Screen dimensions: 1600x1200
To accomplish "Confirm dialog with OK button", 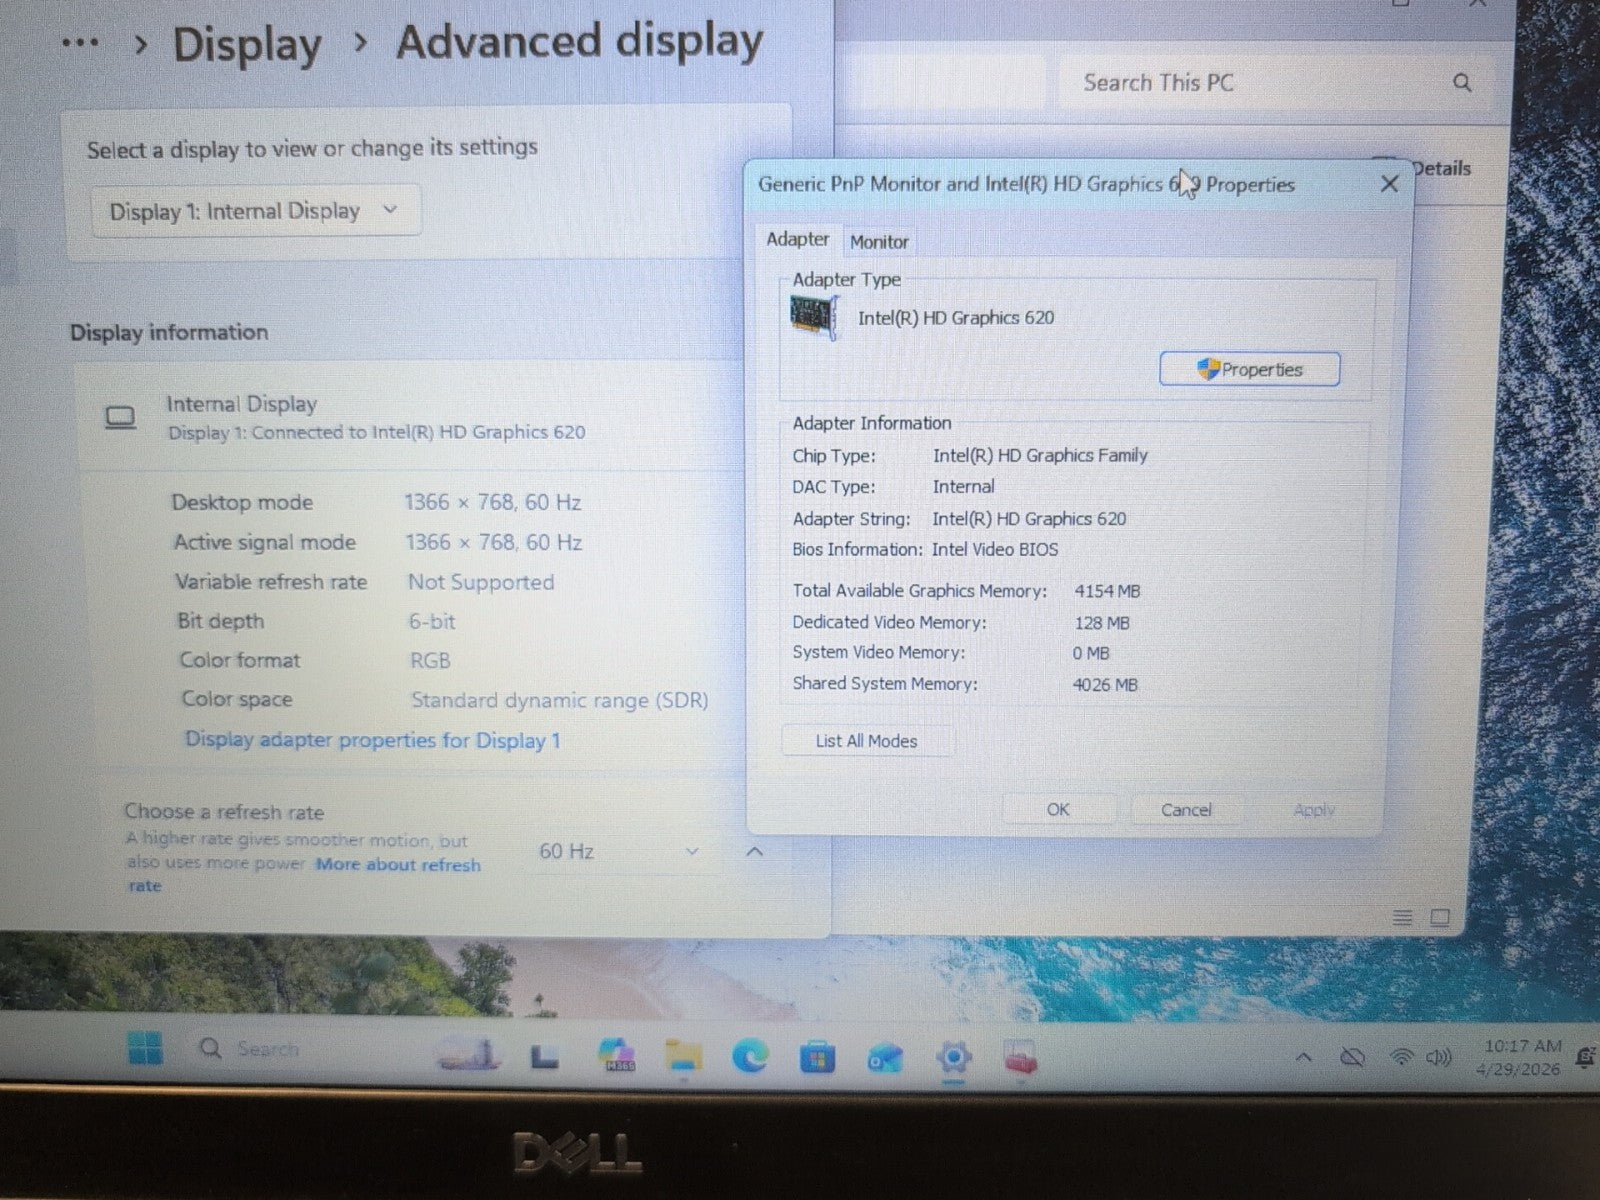I will [1058, 810].
